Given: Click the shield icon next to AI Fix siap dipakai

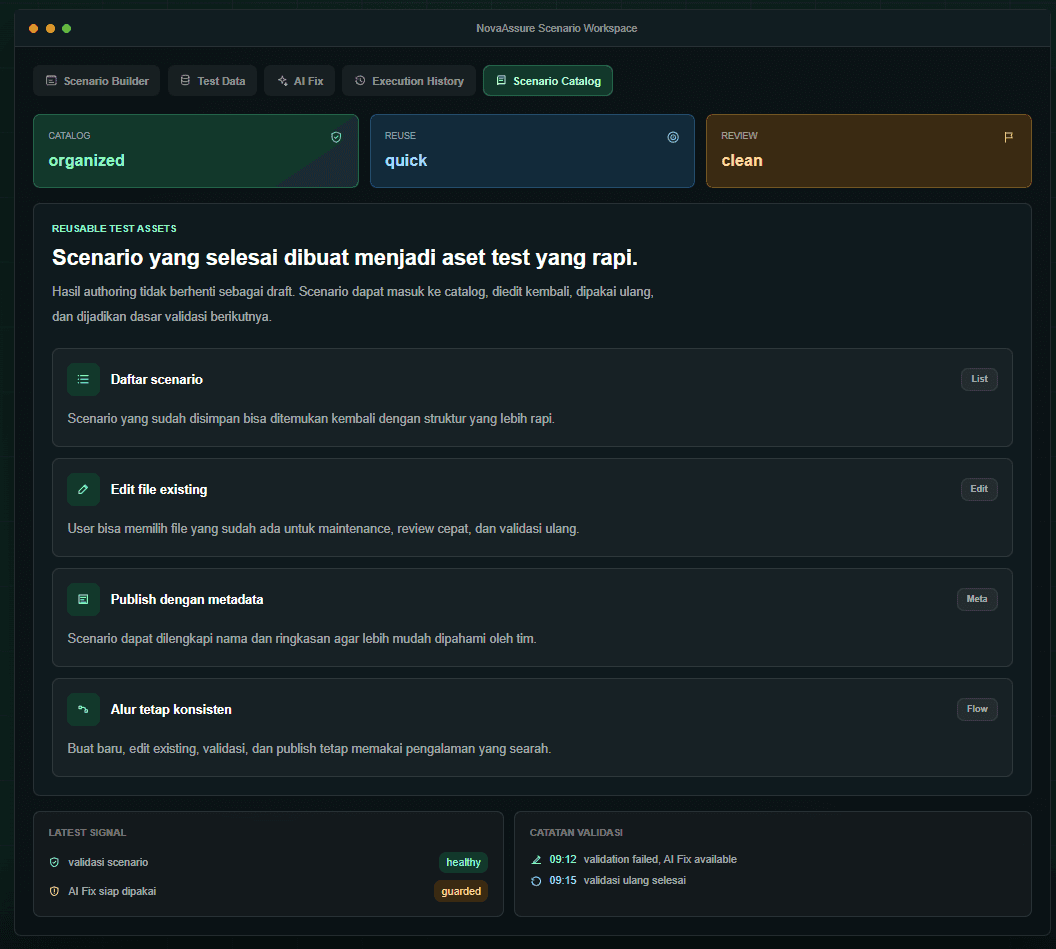Looking at the screenshot, I should point(55,891).
